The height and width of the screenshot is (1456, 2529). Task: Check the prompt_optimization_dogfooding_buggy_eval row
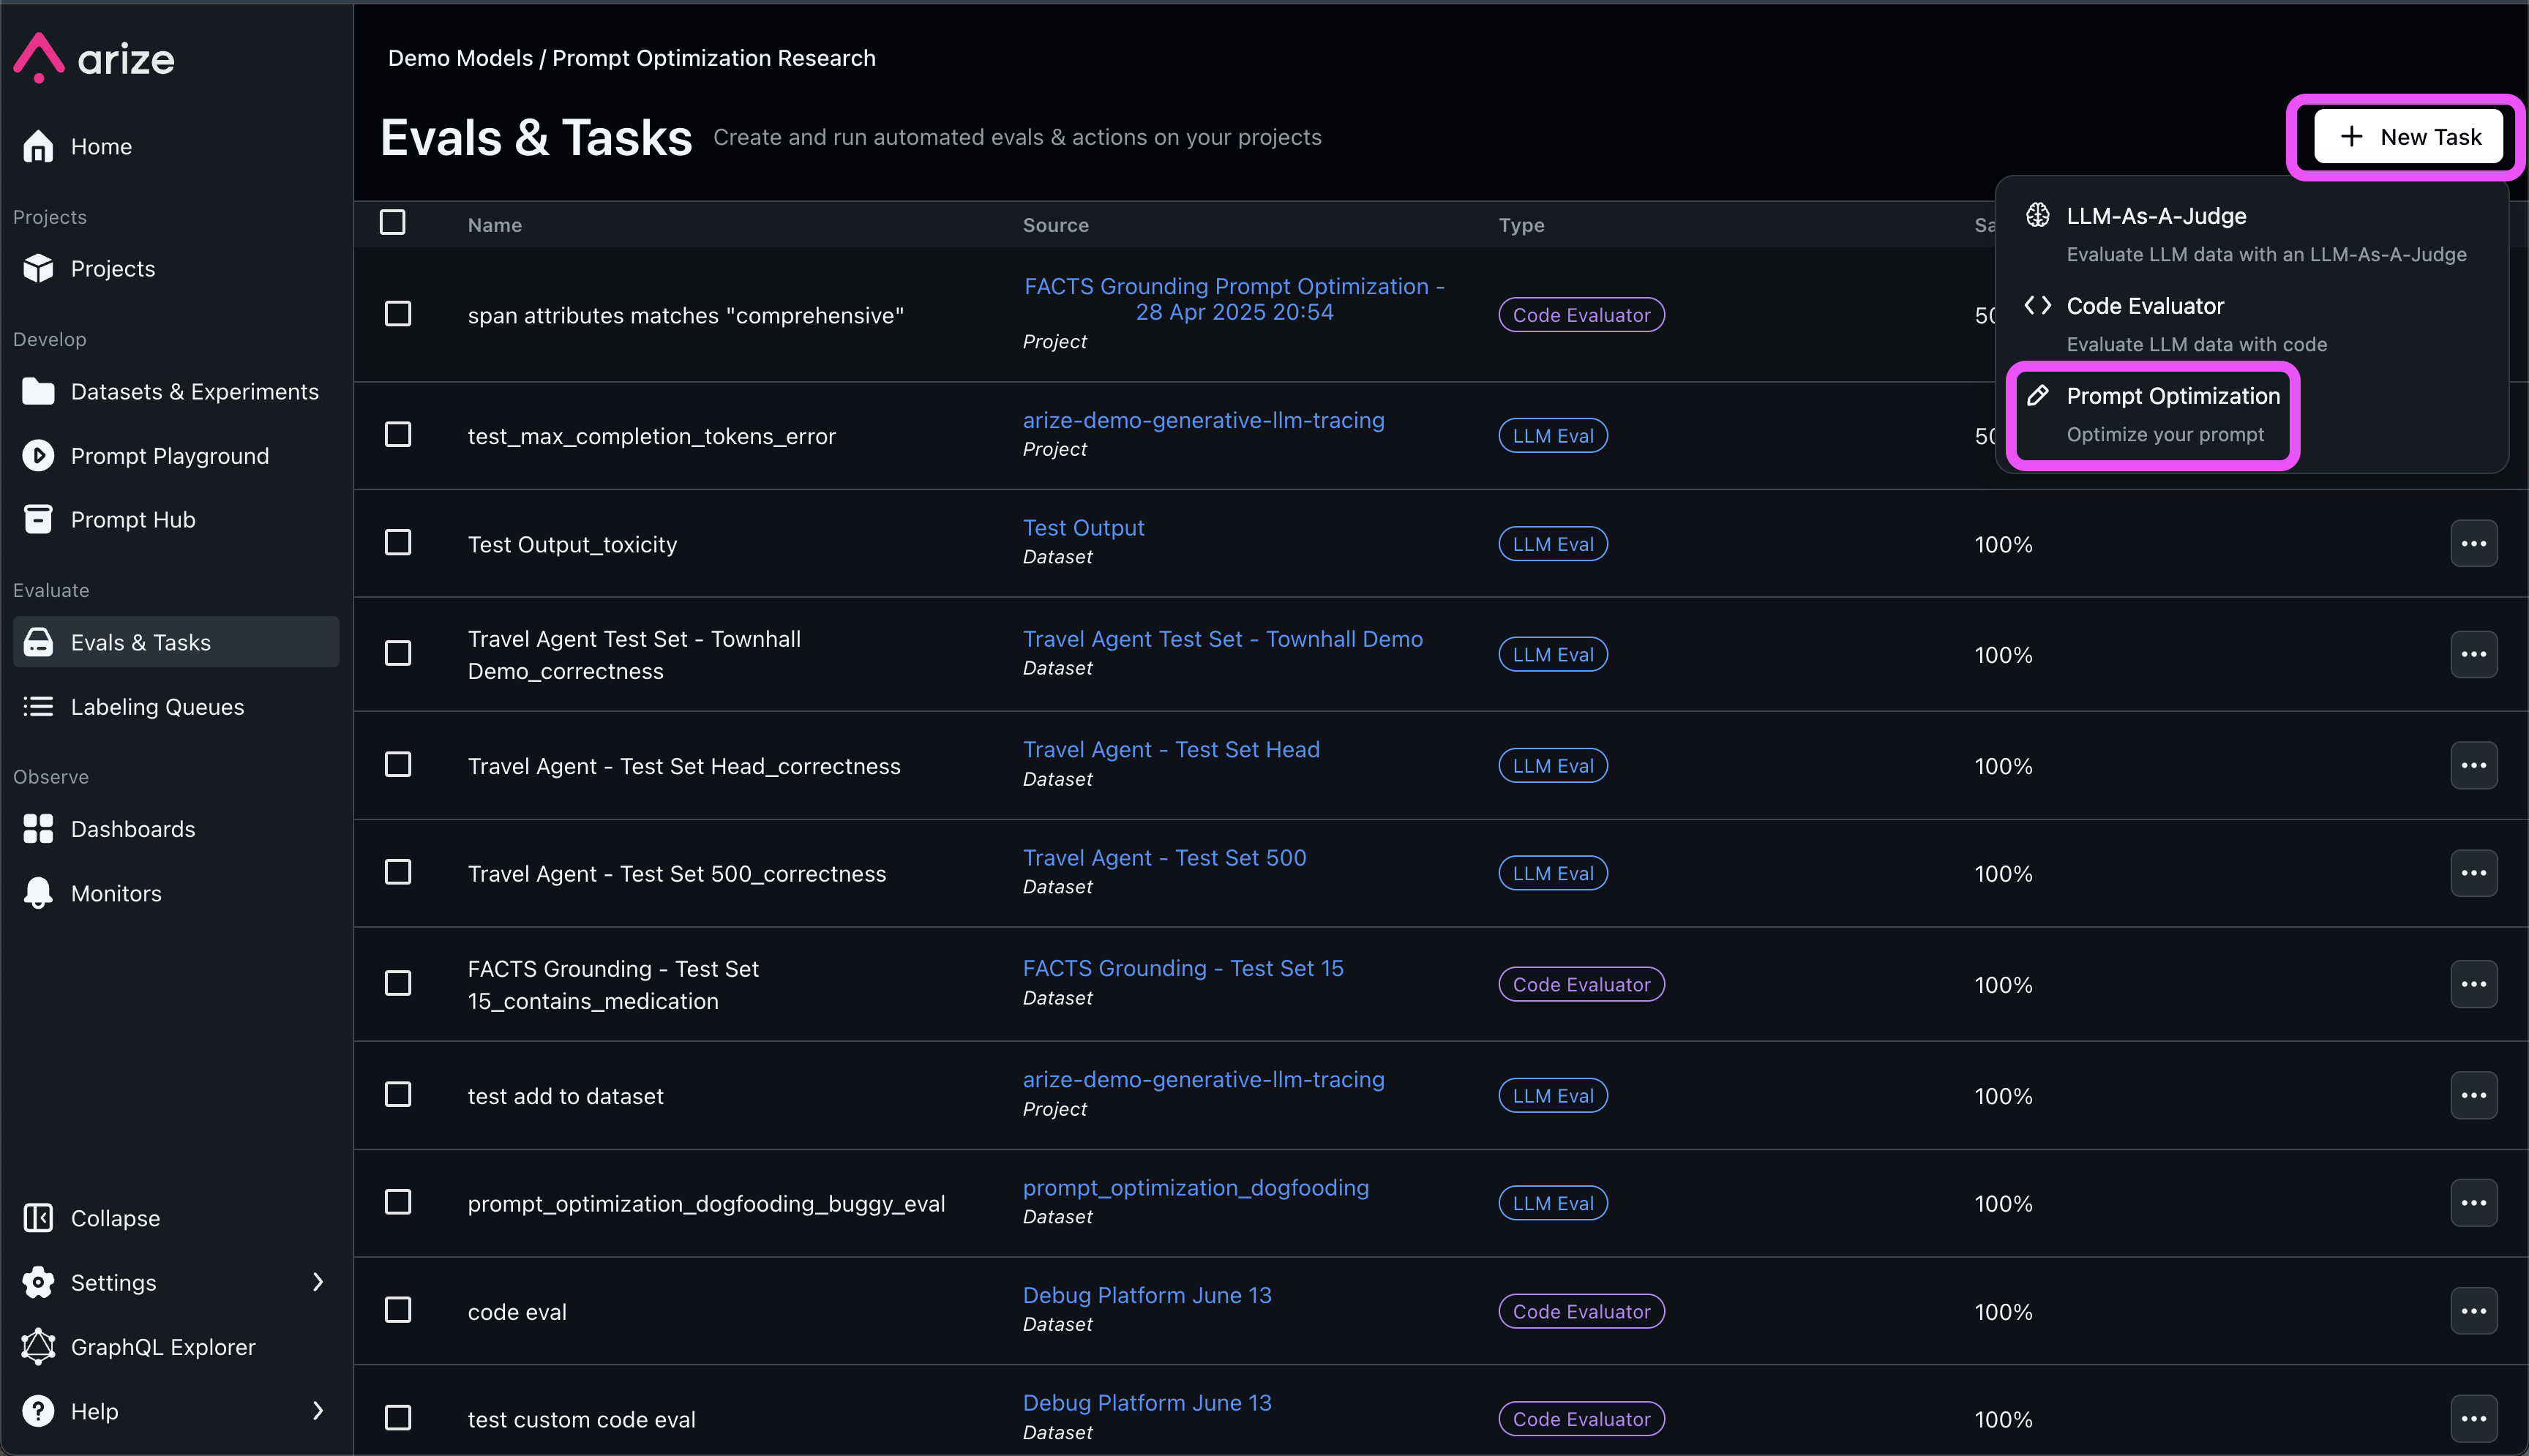click(397, 1201)
